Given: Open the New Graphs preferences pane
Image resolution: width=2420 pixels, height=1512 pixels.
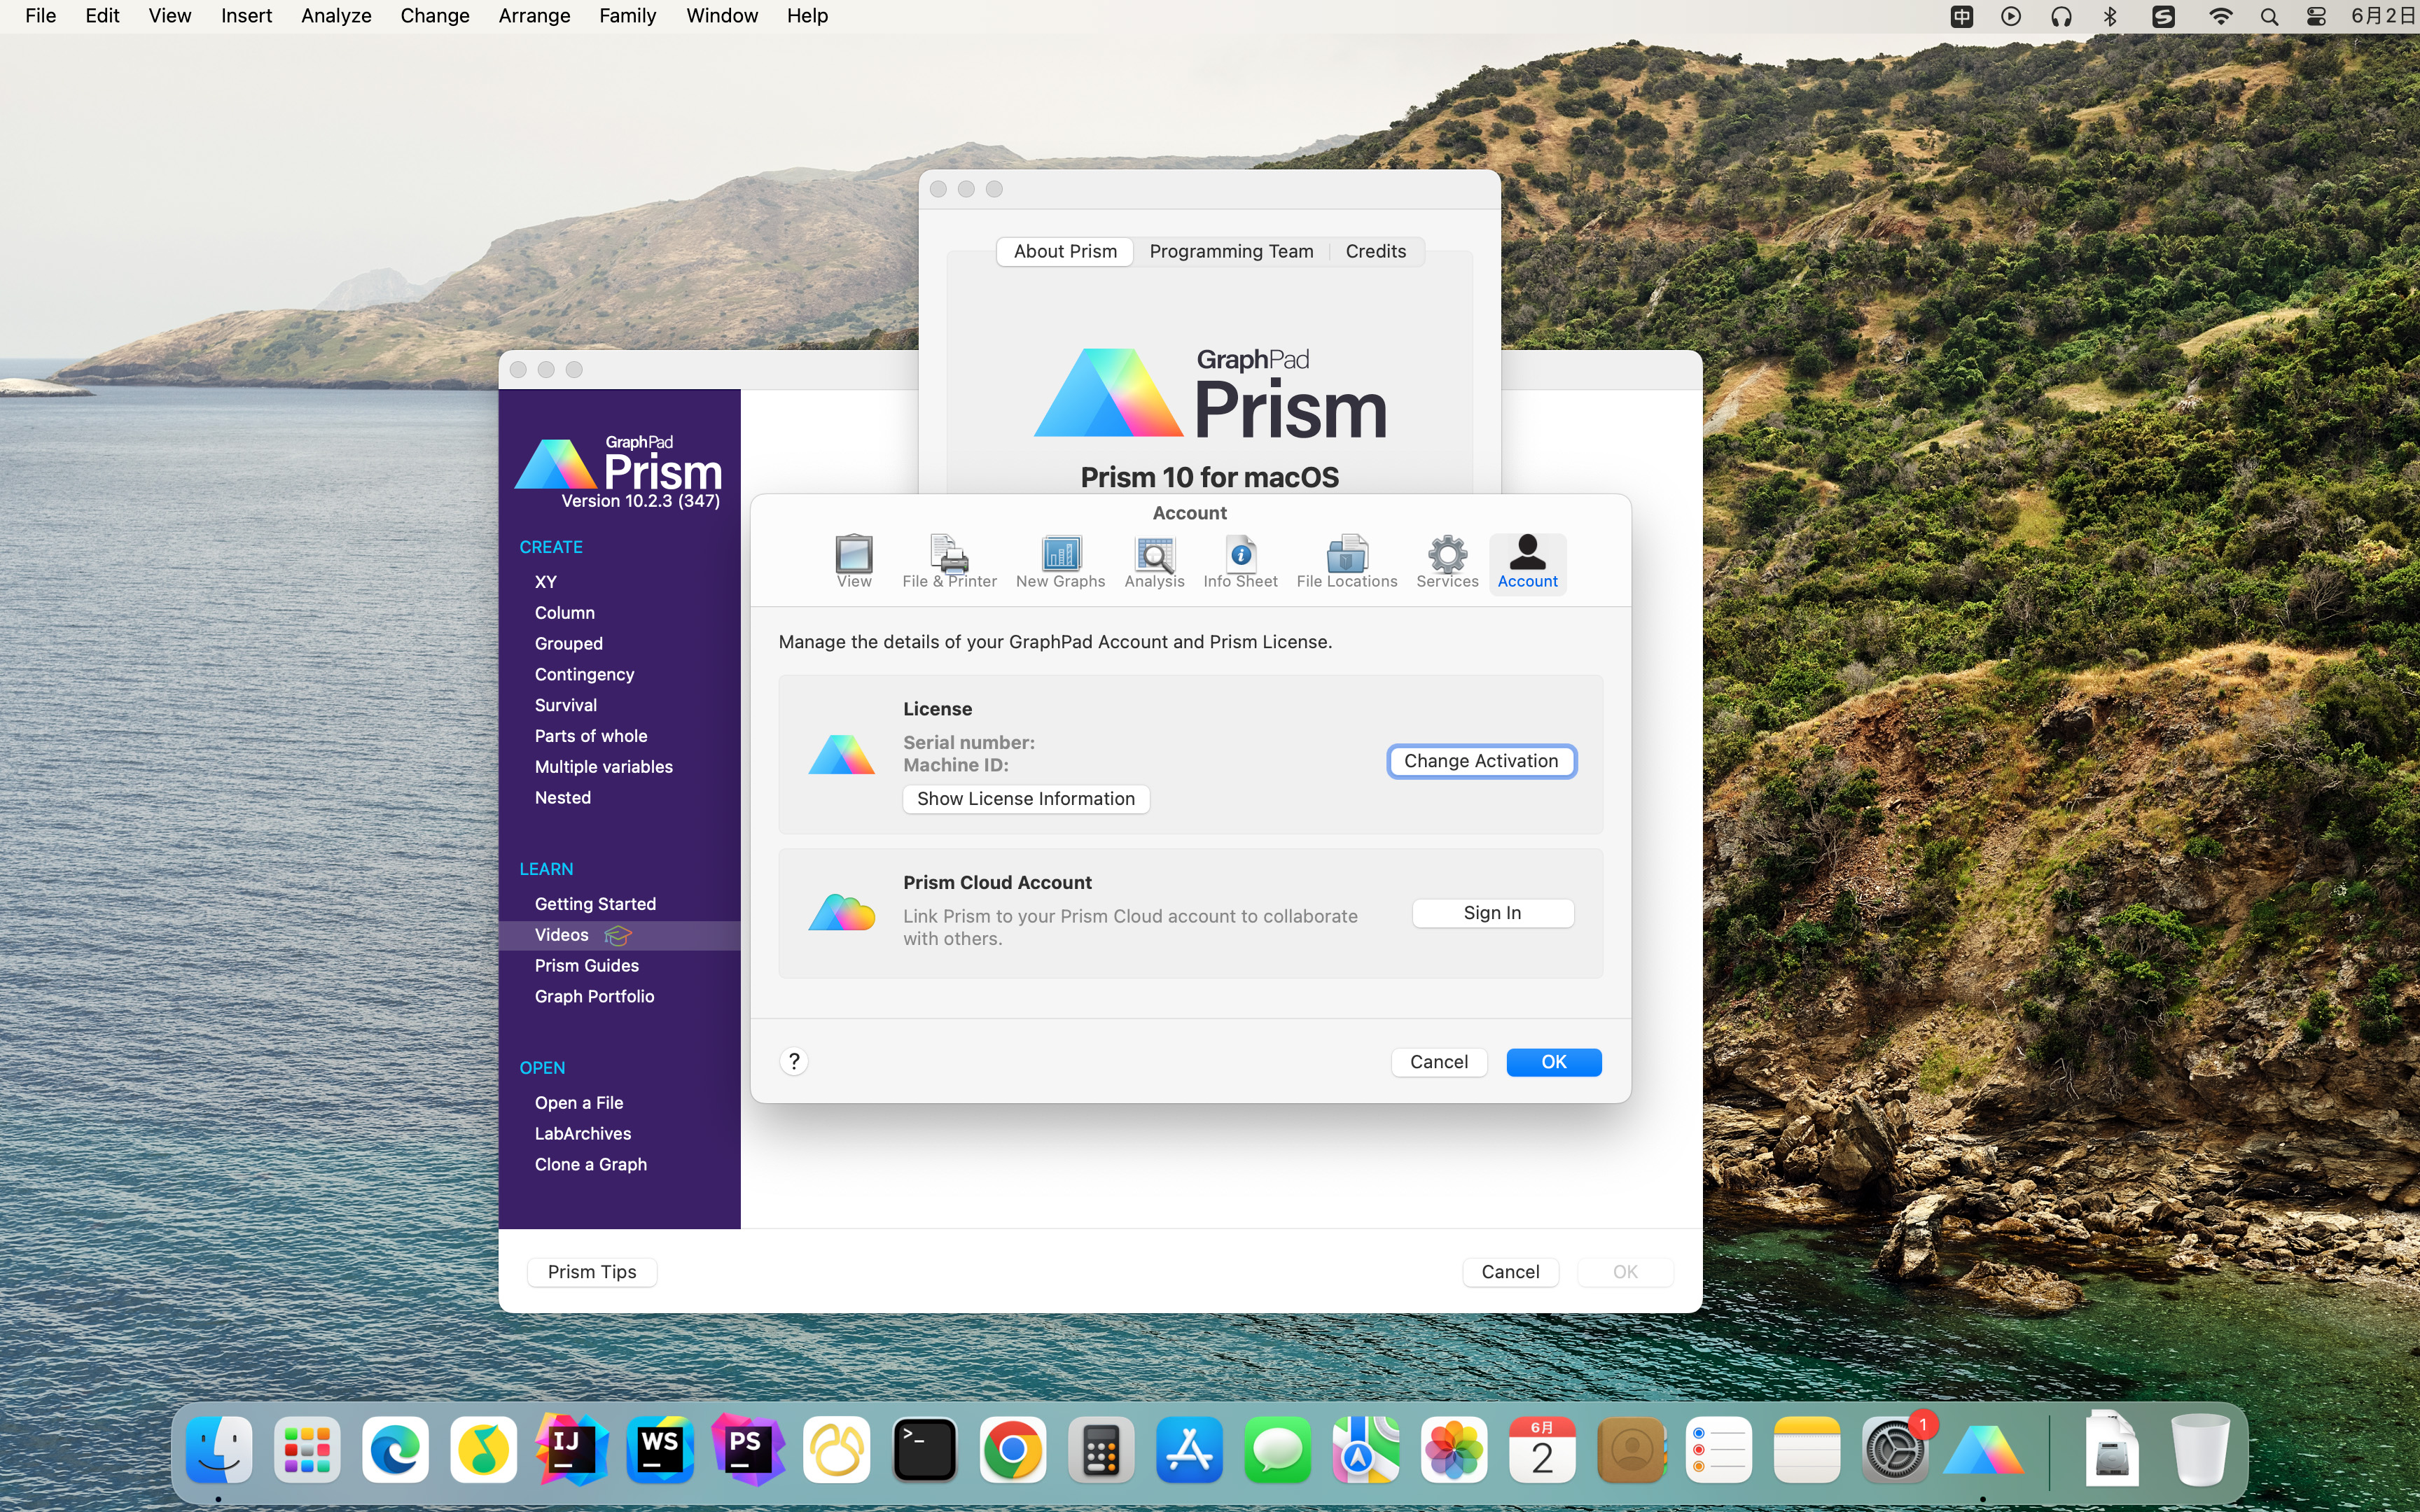Looking at the screenshot, I should (1060, 563).
